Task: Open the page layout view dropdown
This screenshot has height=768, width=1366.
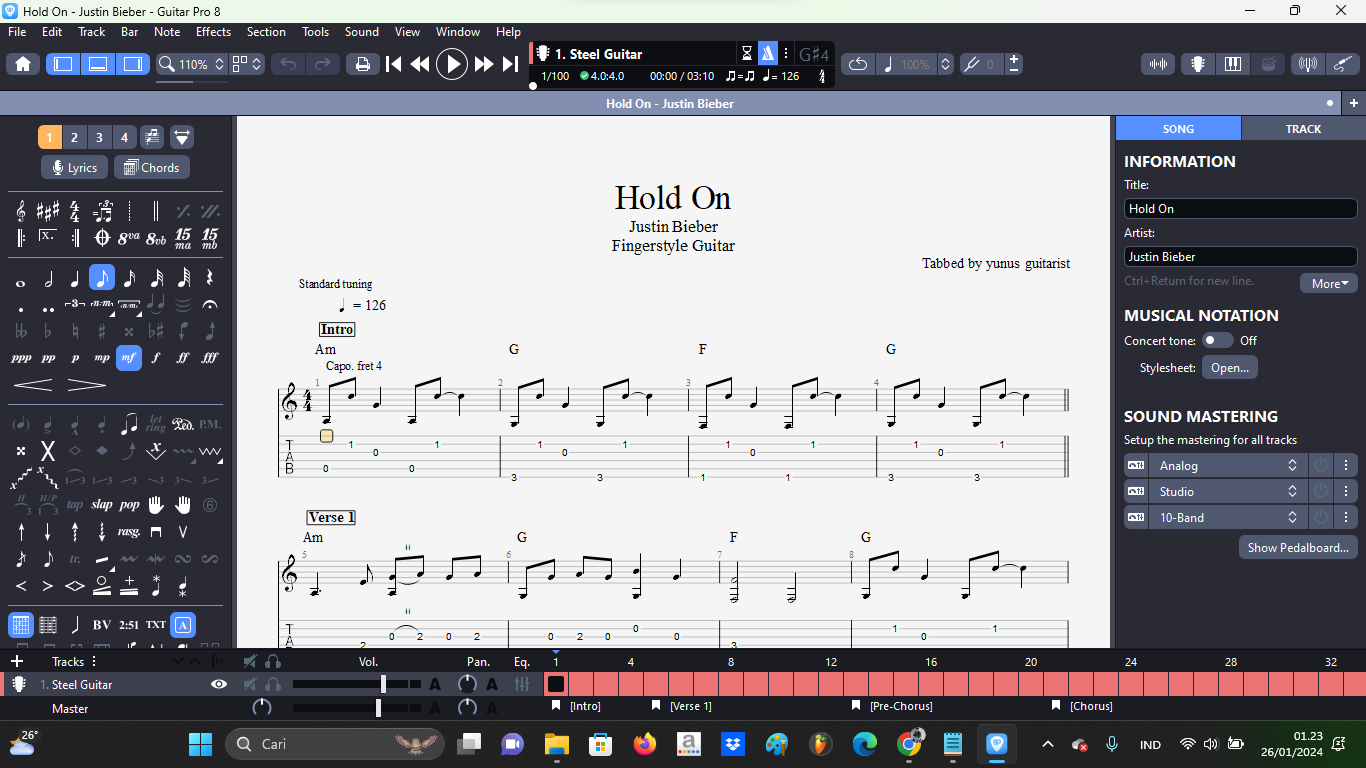Action: (247, 64)
